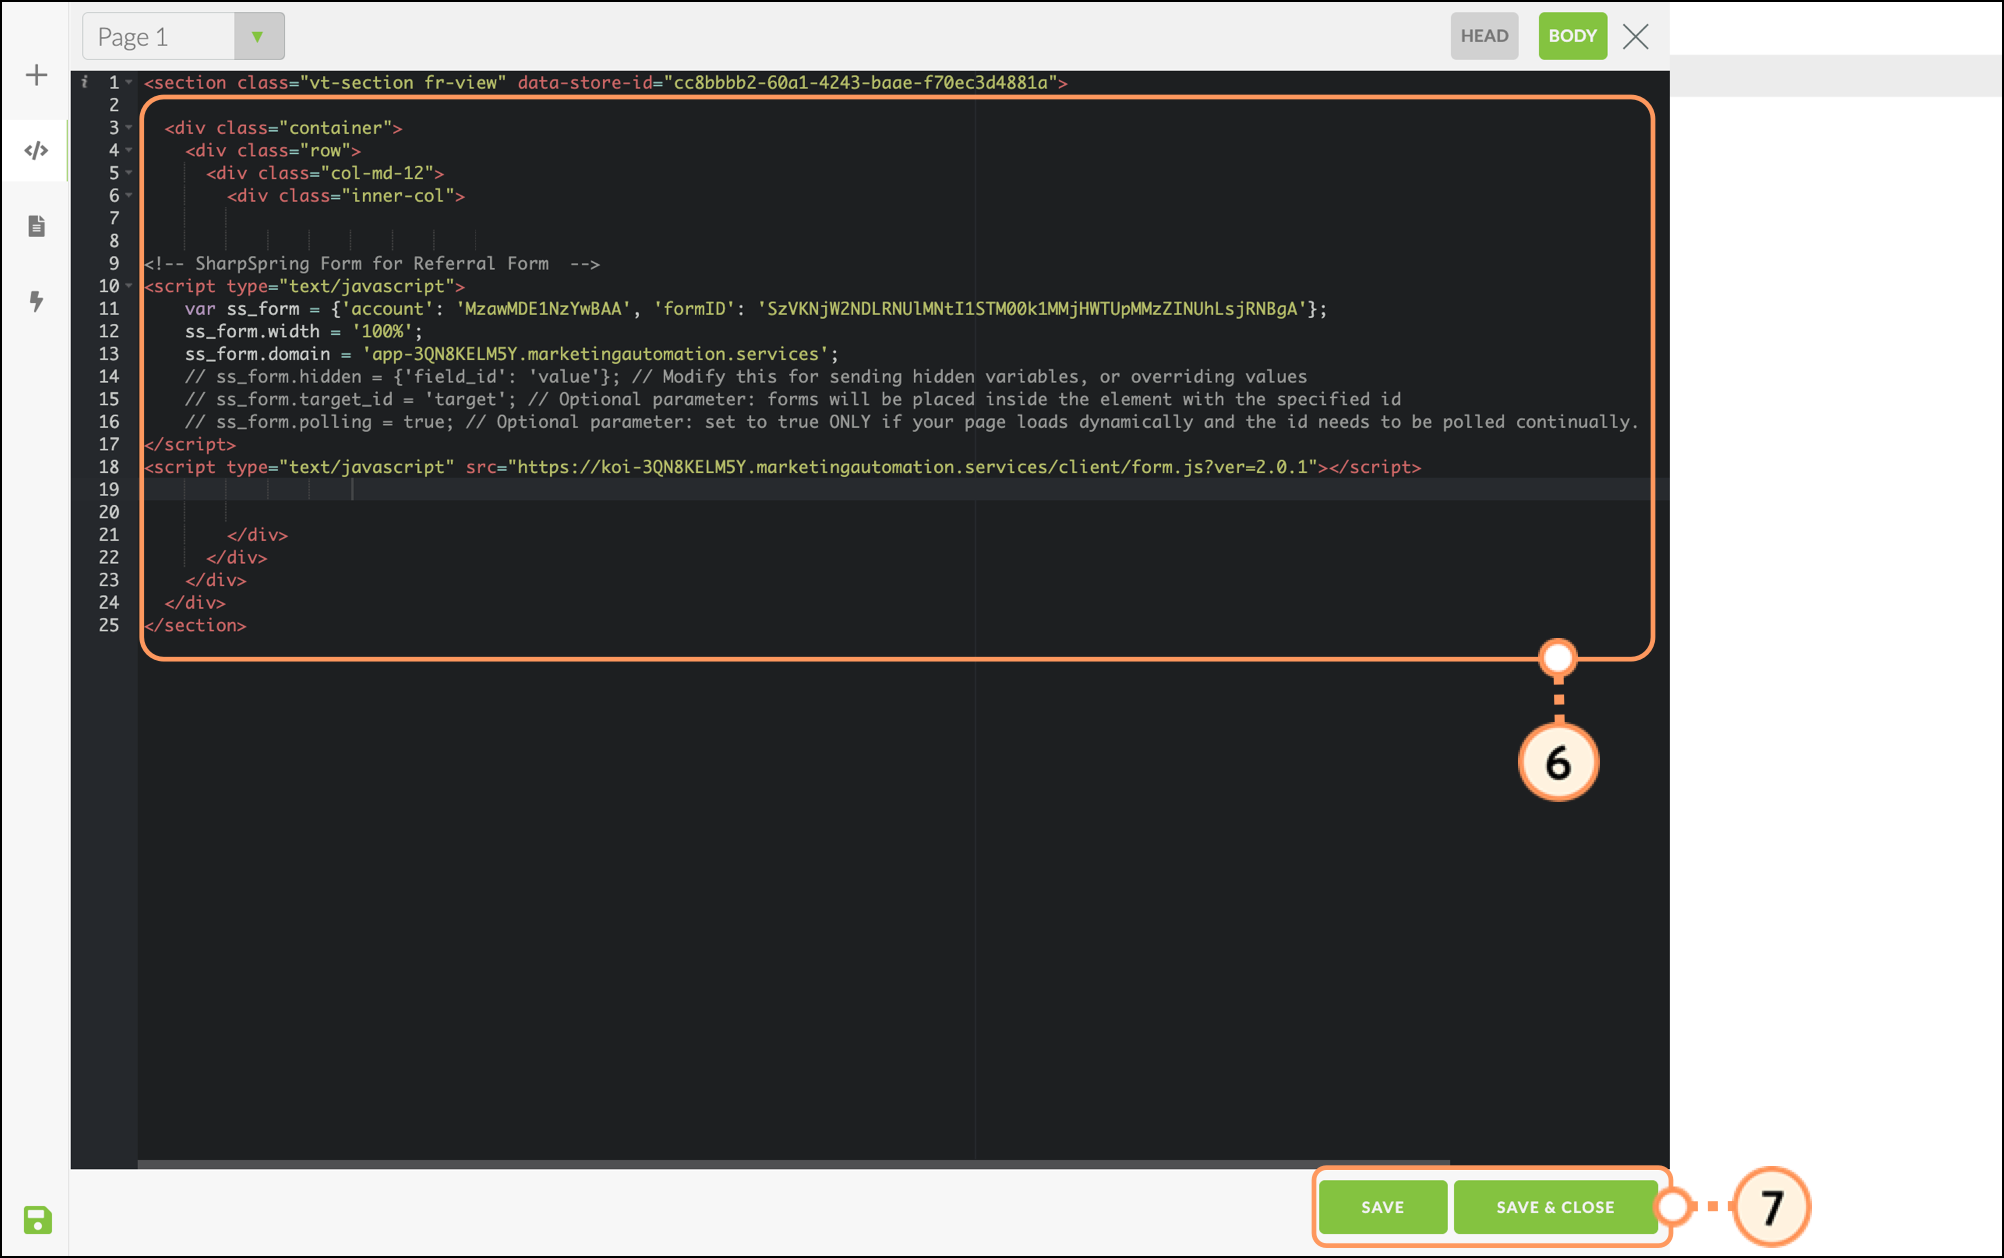This screenshot has width=2004, height=1258.
Task: Click the lightning bolt sidebar icon
Action: point(36,301)
